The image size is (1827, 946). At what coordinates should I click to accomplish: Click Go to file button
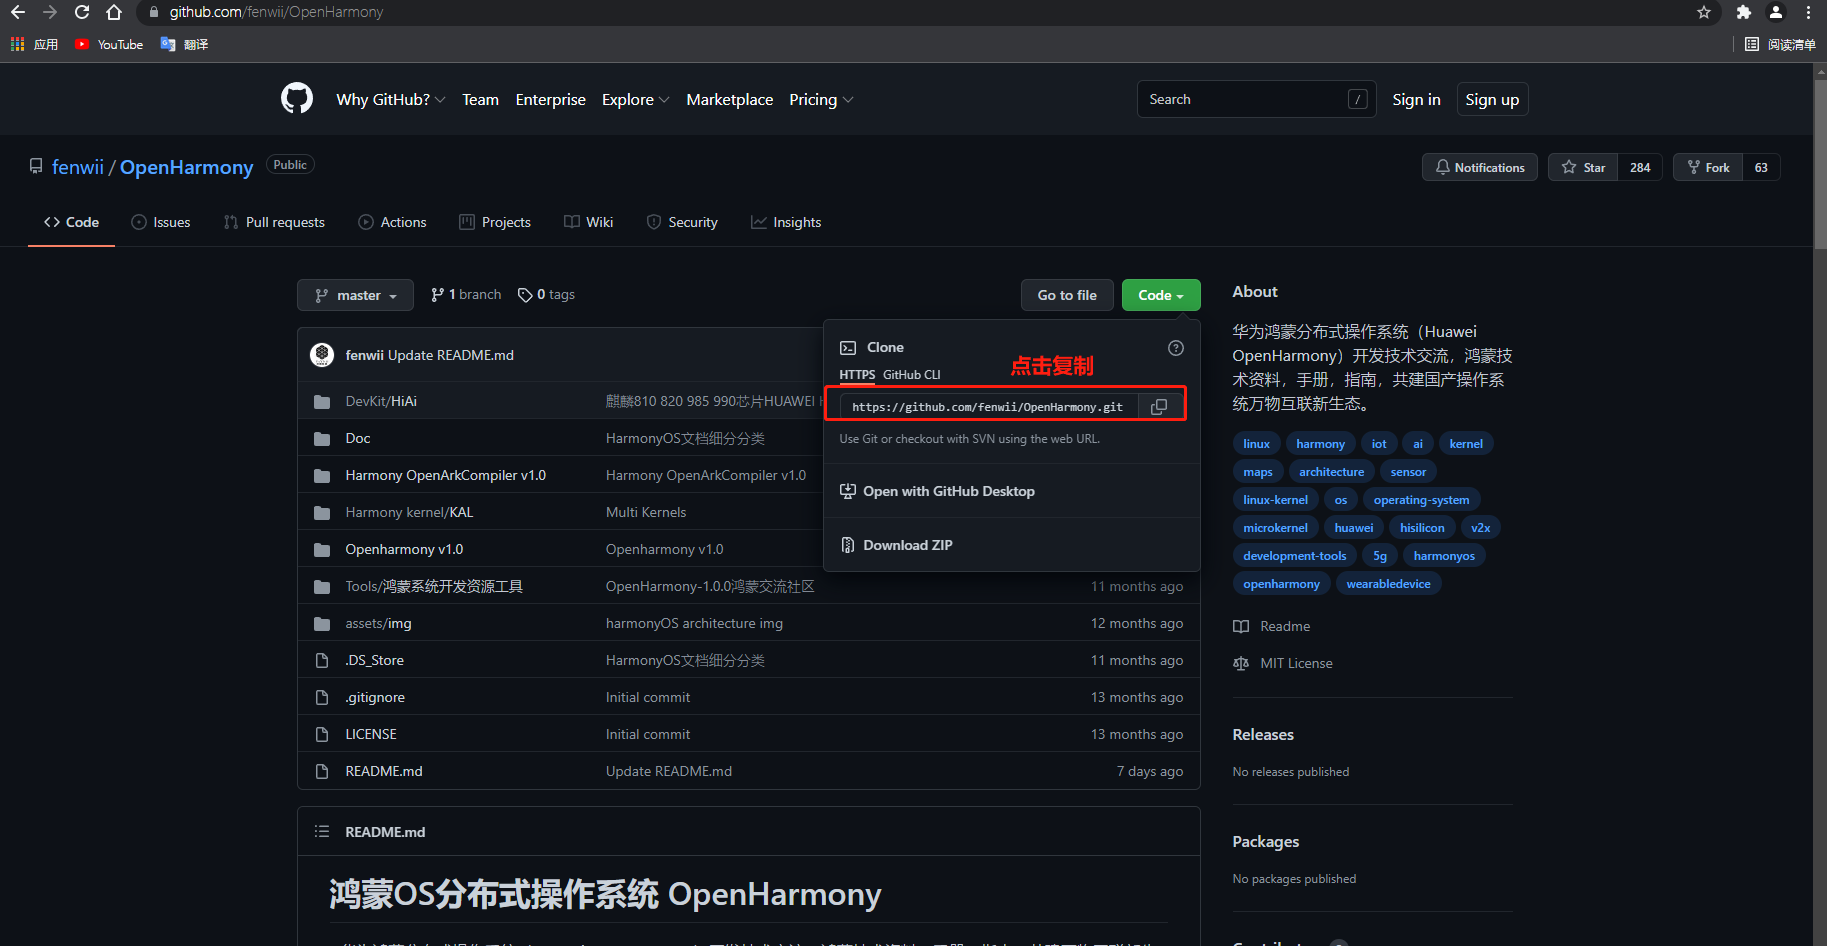click(1067, 295)
